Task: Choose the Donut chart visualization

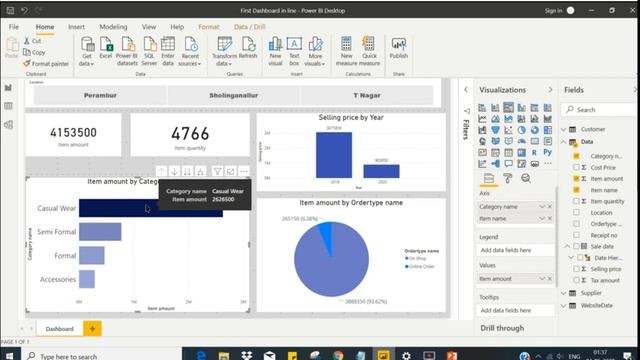Action: tap(534, 130)
